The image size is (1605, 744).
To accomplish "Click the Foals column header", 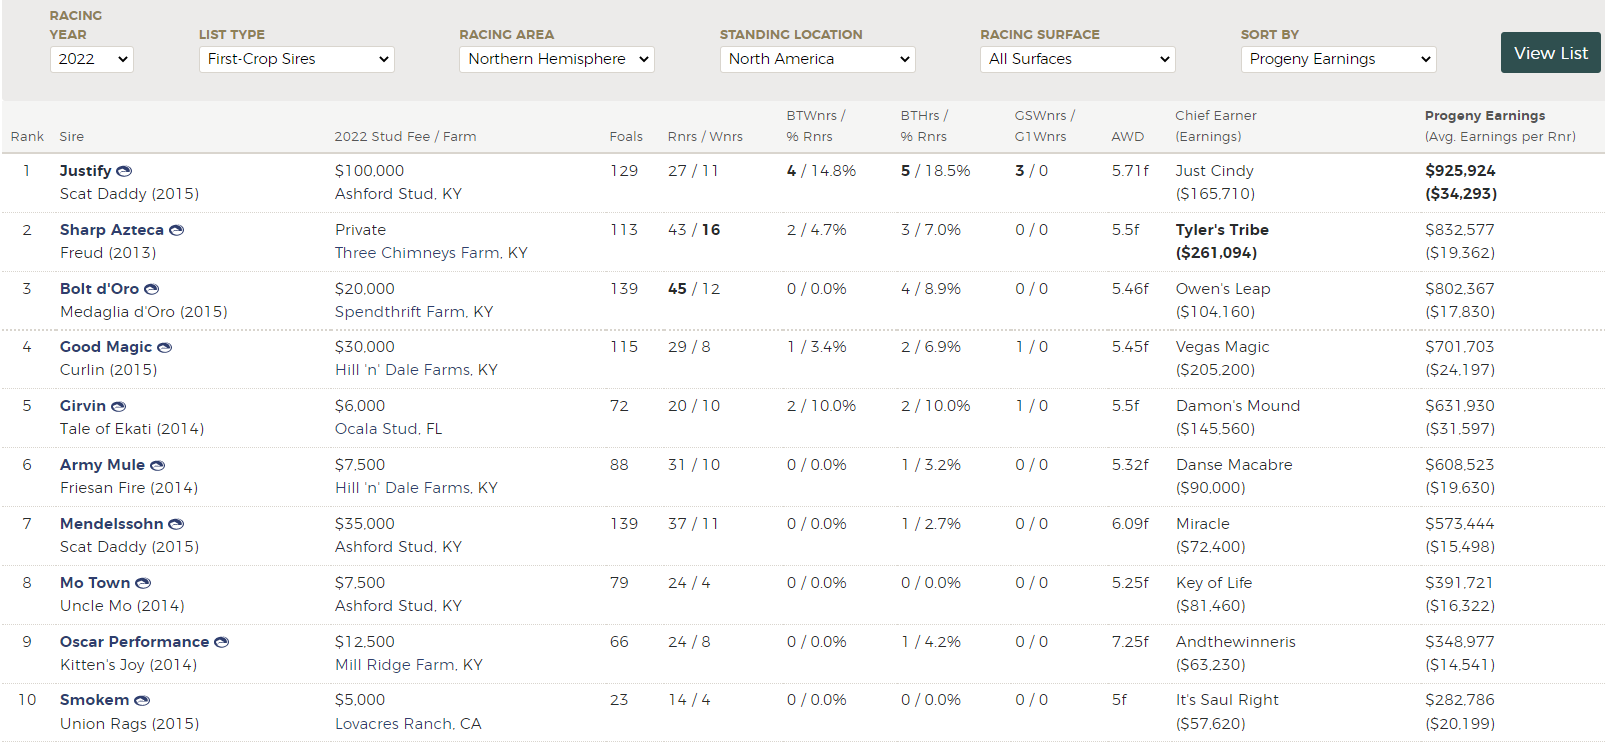I will [626, 137].
